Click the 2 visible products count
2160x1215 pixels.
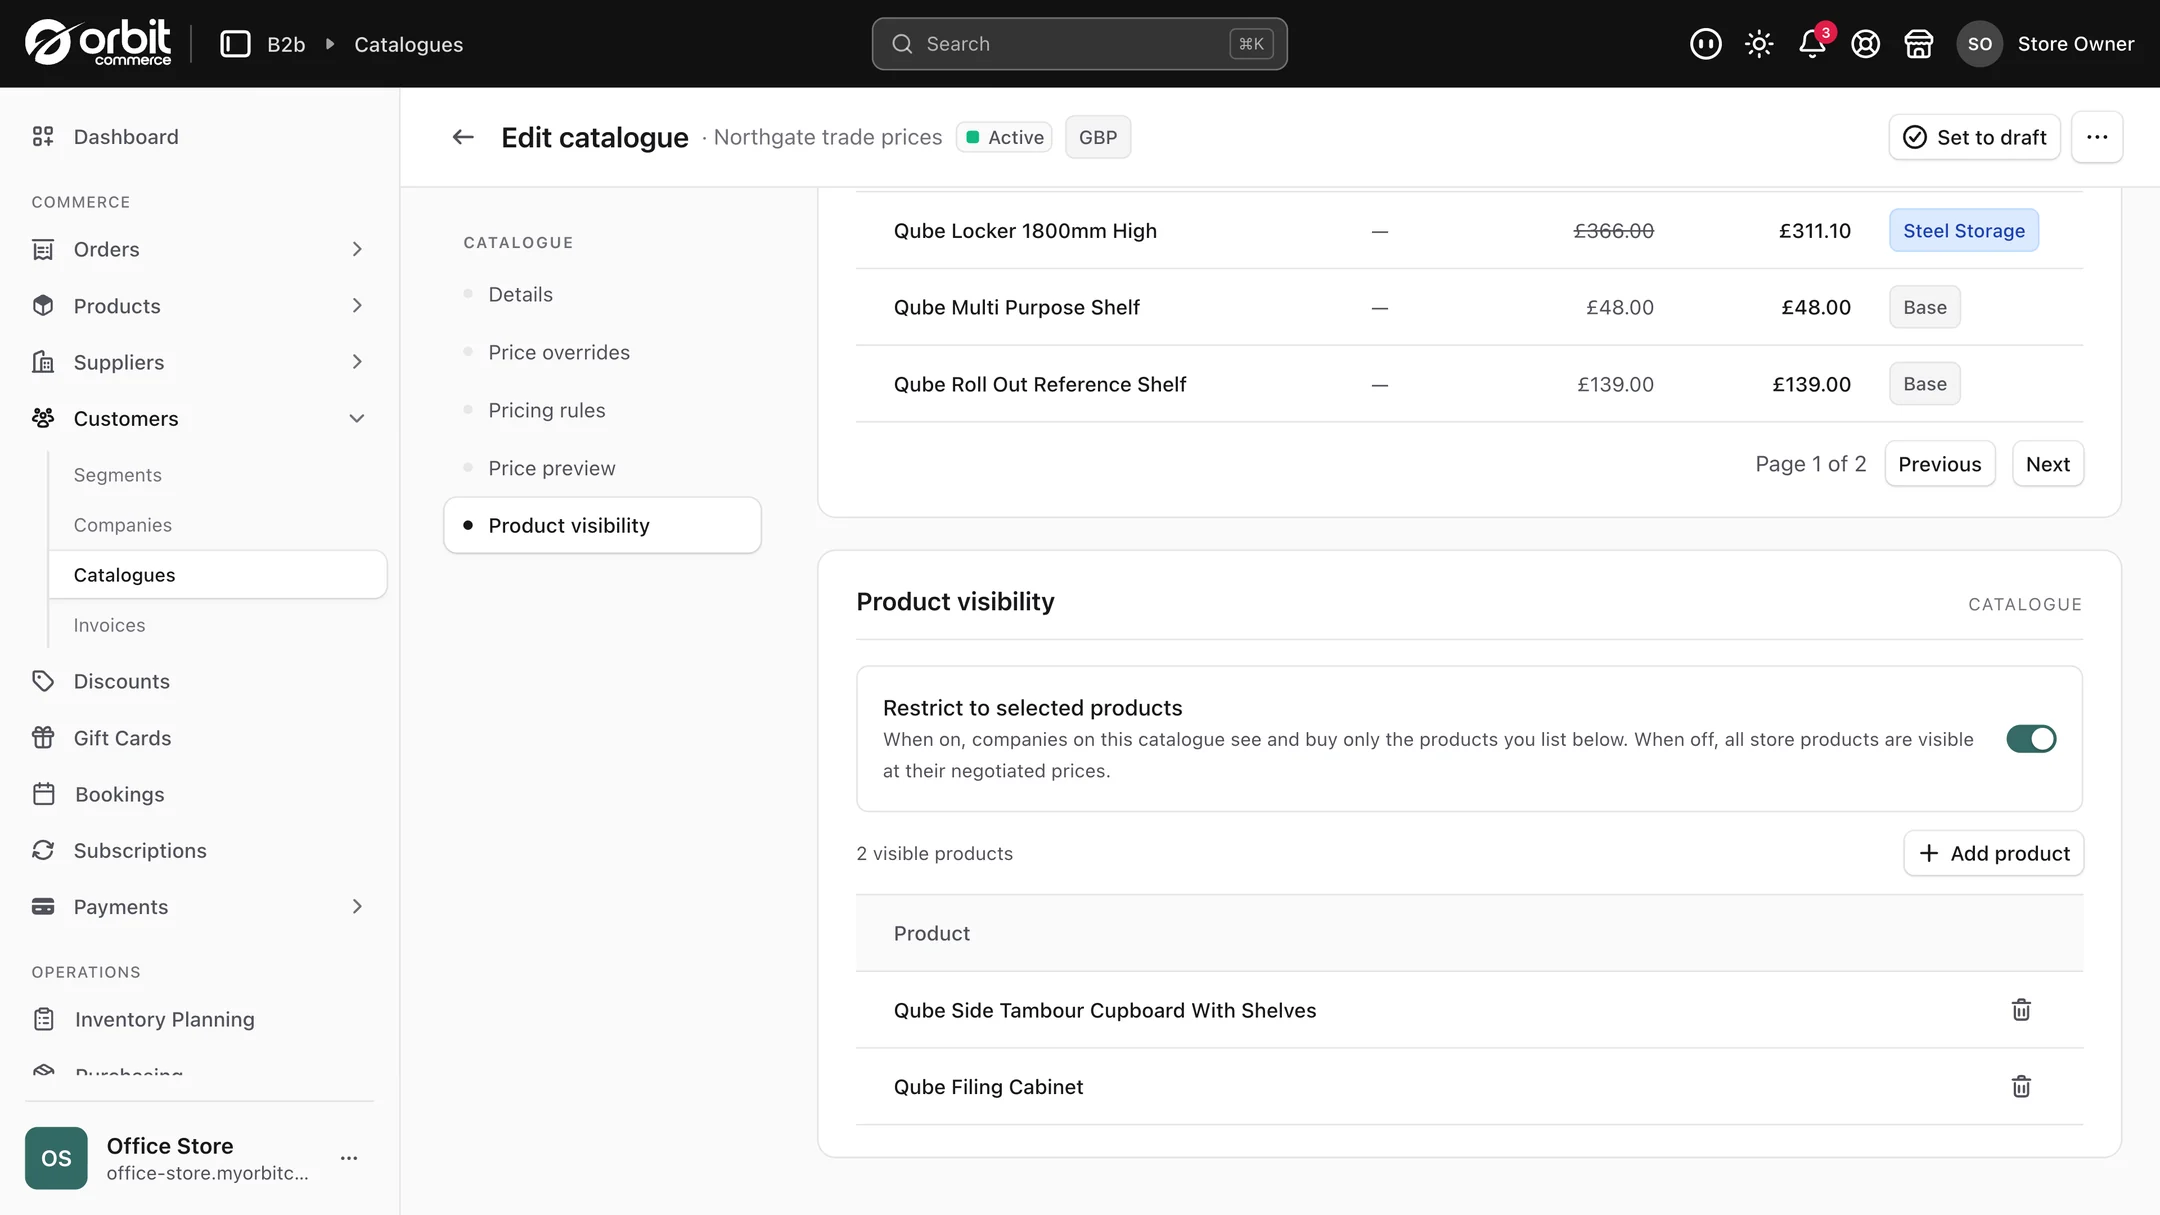tap(934, 853)
